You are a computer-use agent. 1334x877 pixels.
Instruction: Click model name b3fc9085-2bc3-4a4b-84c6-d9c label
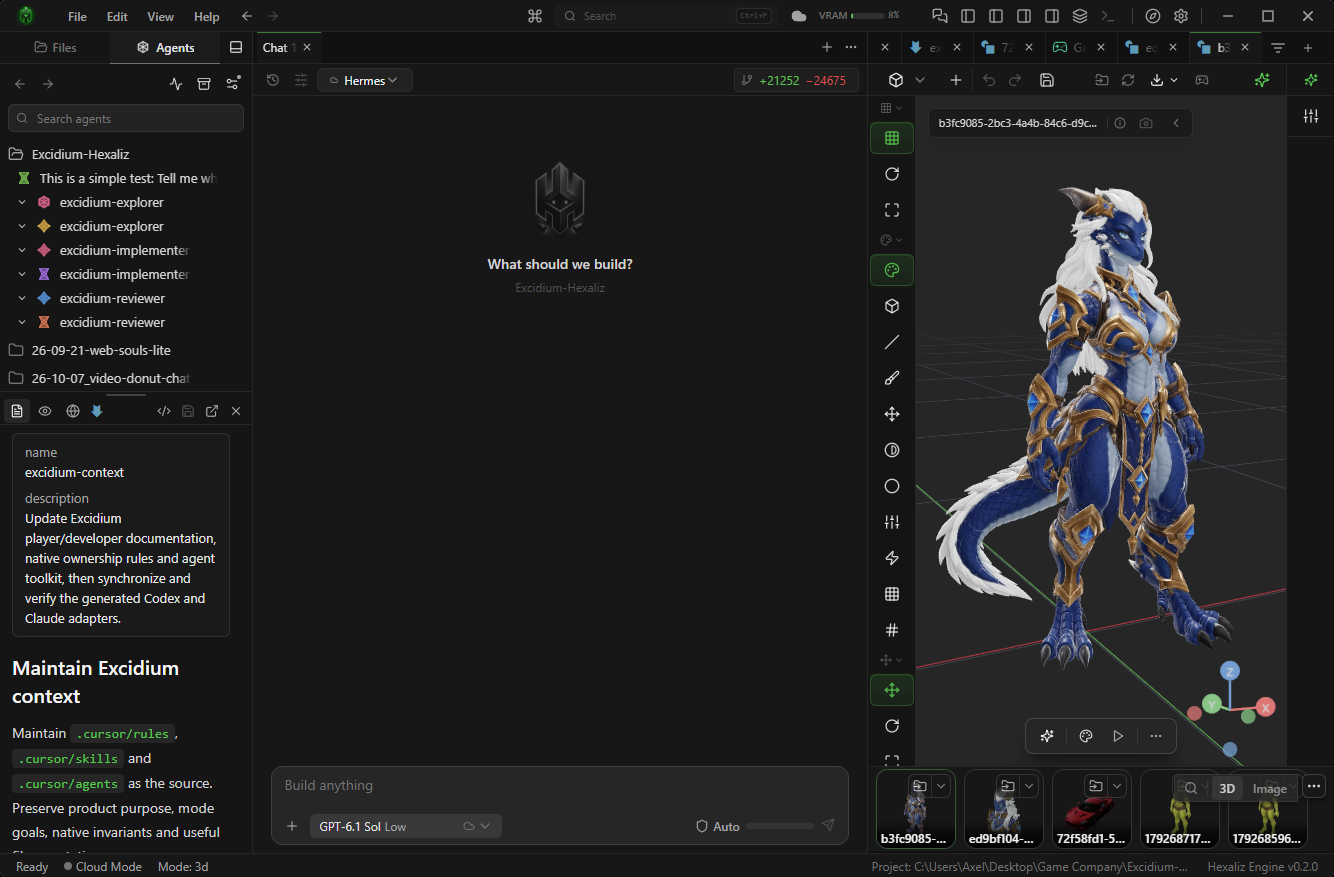[1017, 123]
